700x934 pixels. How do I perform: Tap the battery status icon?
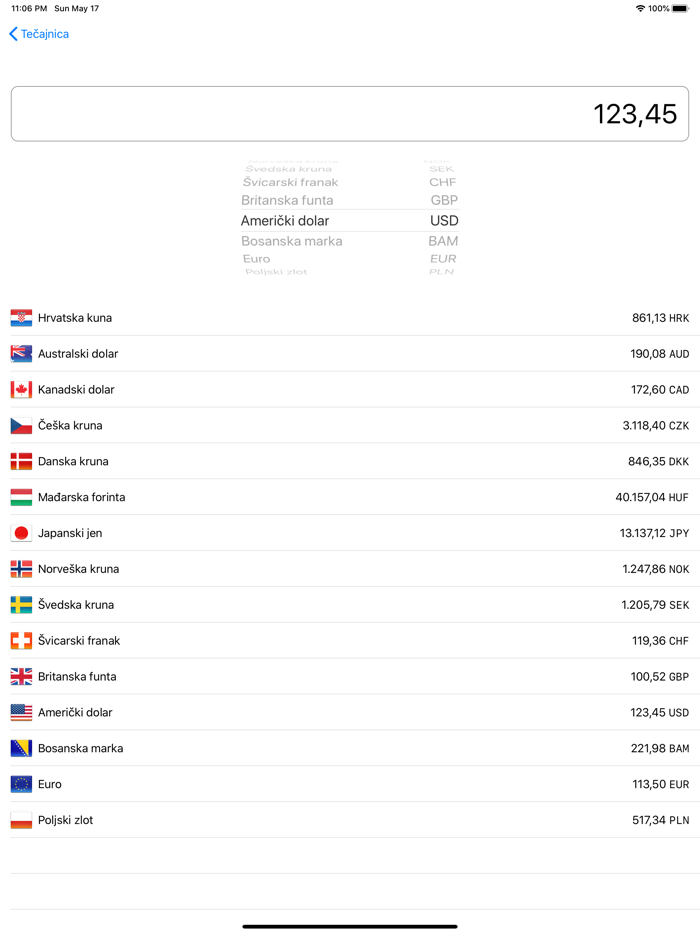pyautogui.click(x=681, y=8)
